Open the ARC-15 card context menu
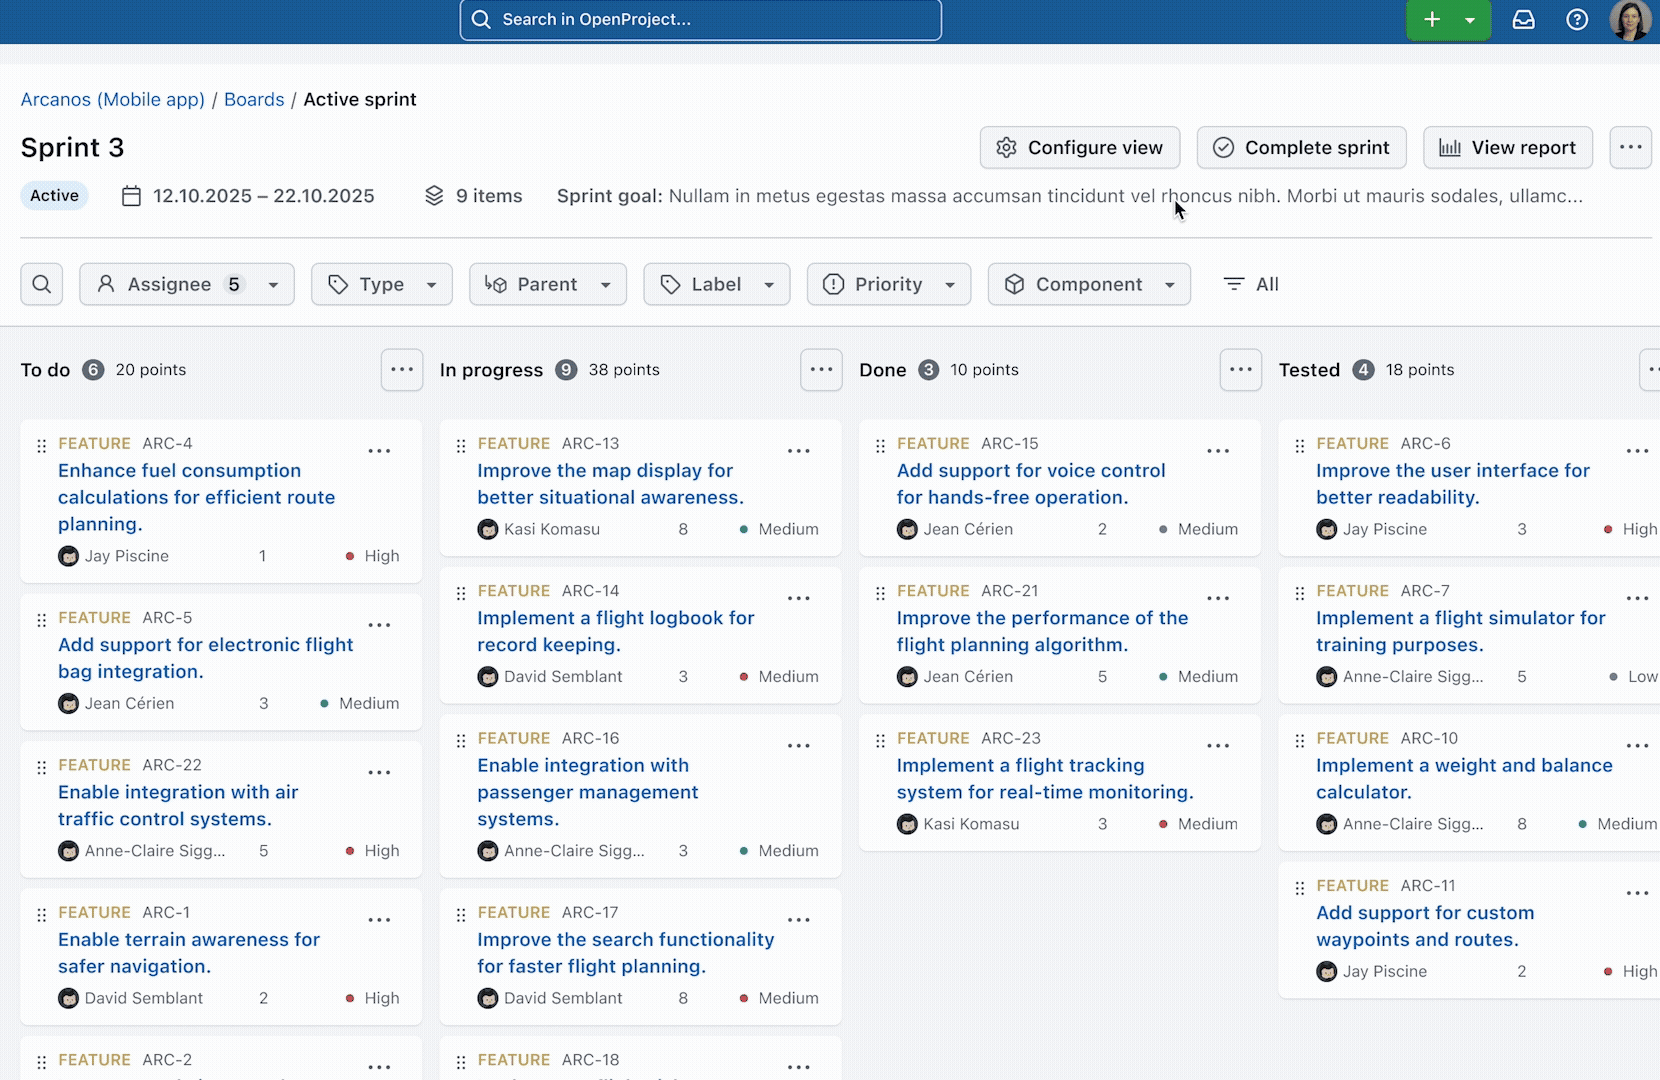1660x1080 pixels. (1218, 451)
